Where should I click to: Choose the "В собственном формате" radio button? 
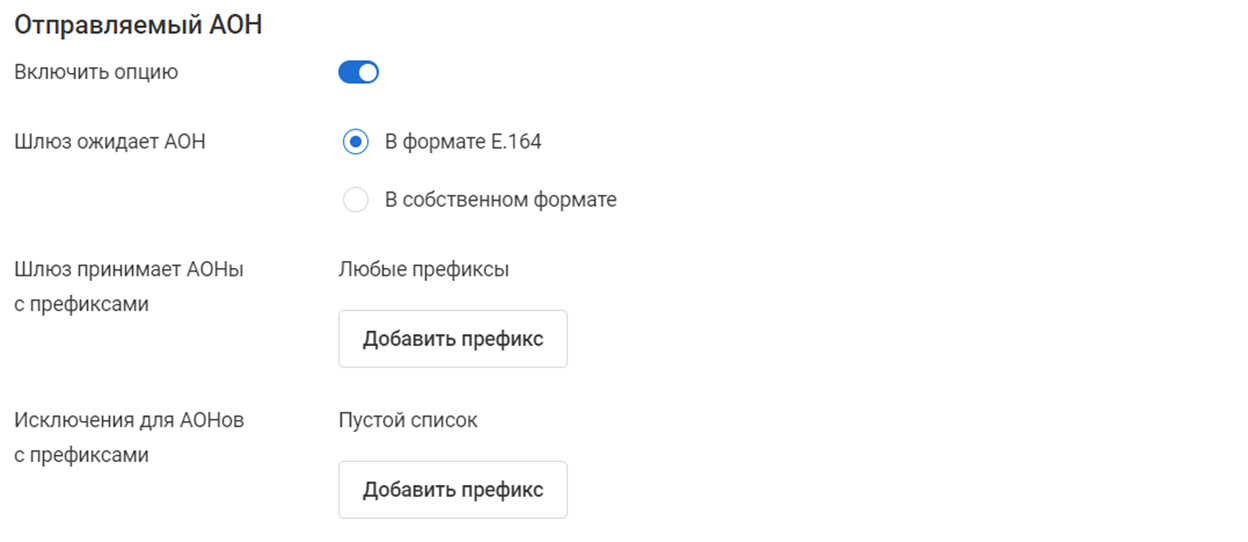point(355,200)
